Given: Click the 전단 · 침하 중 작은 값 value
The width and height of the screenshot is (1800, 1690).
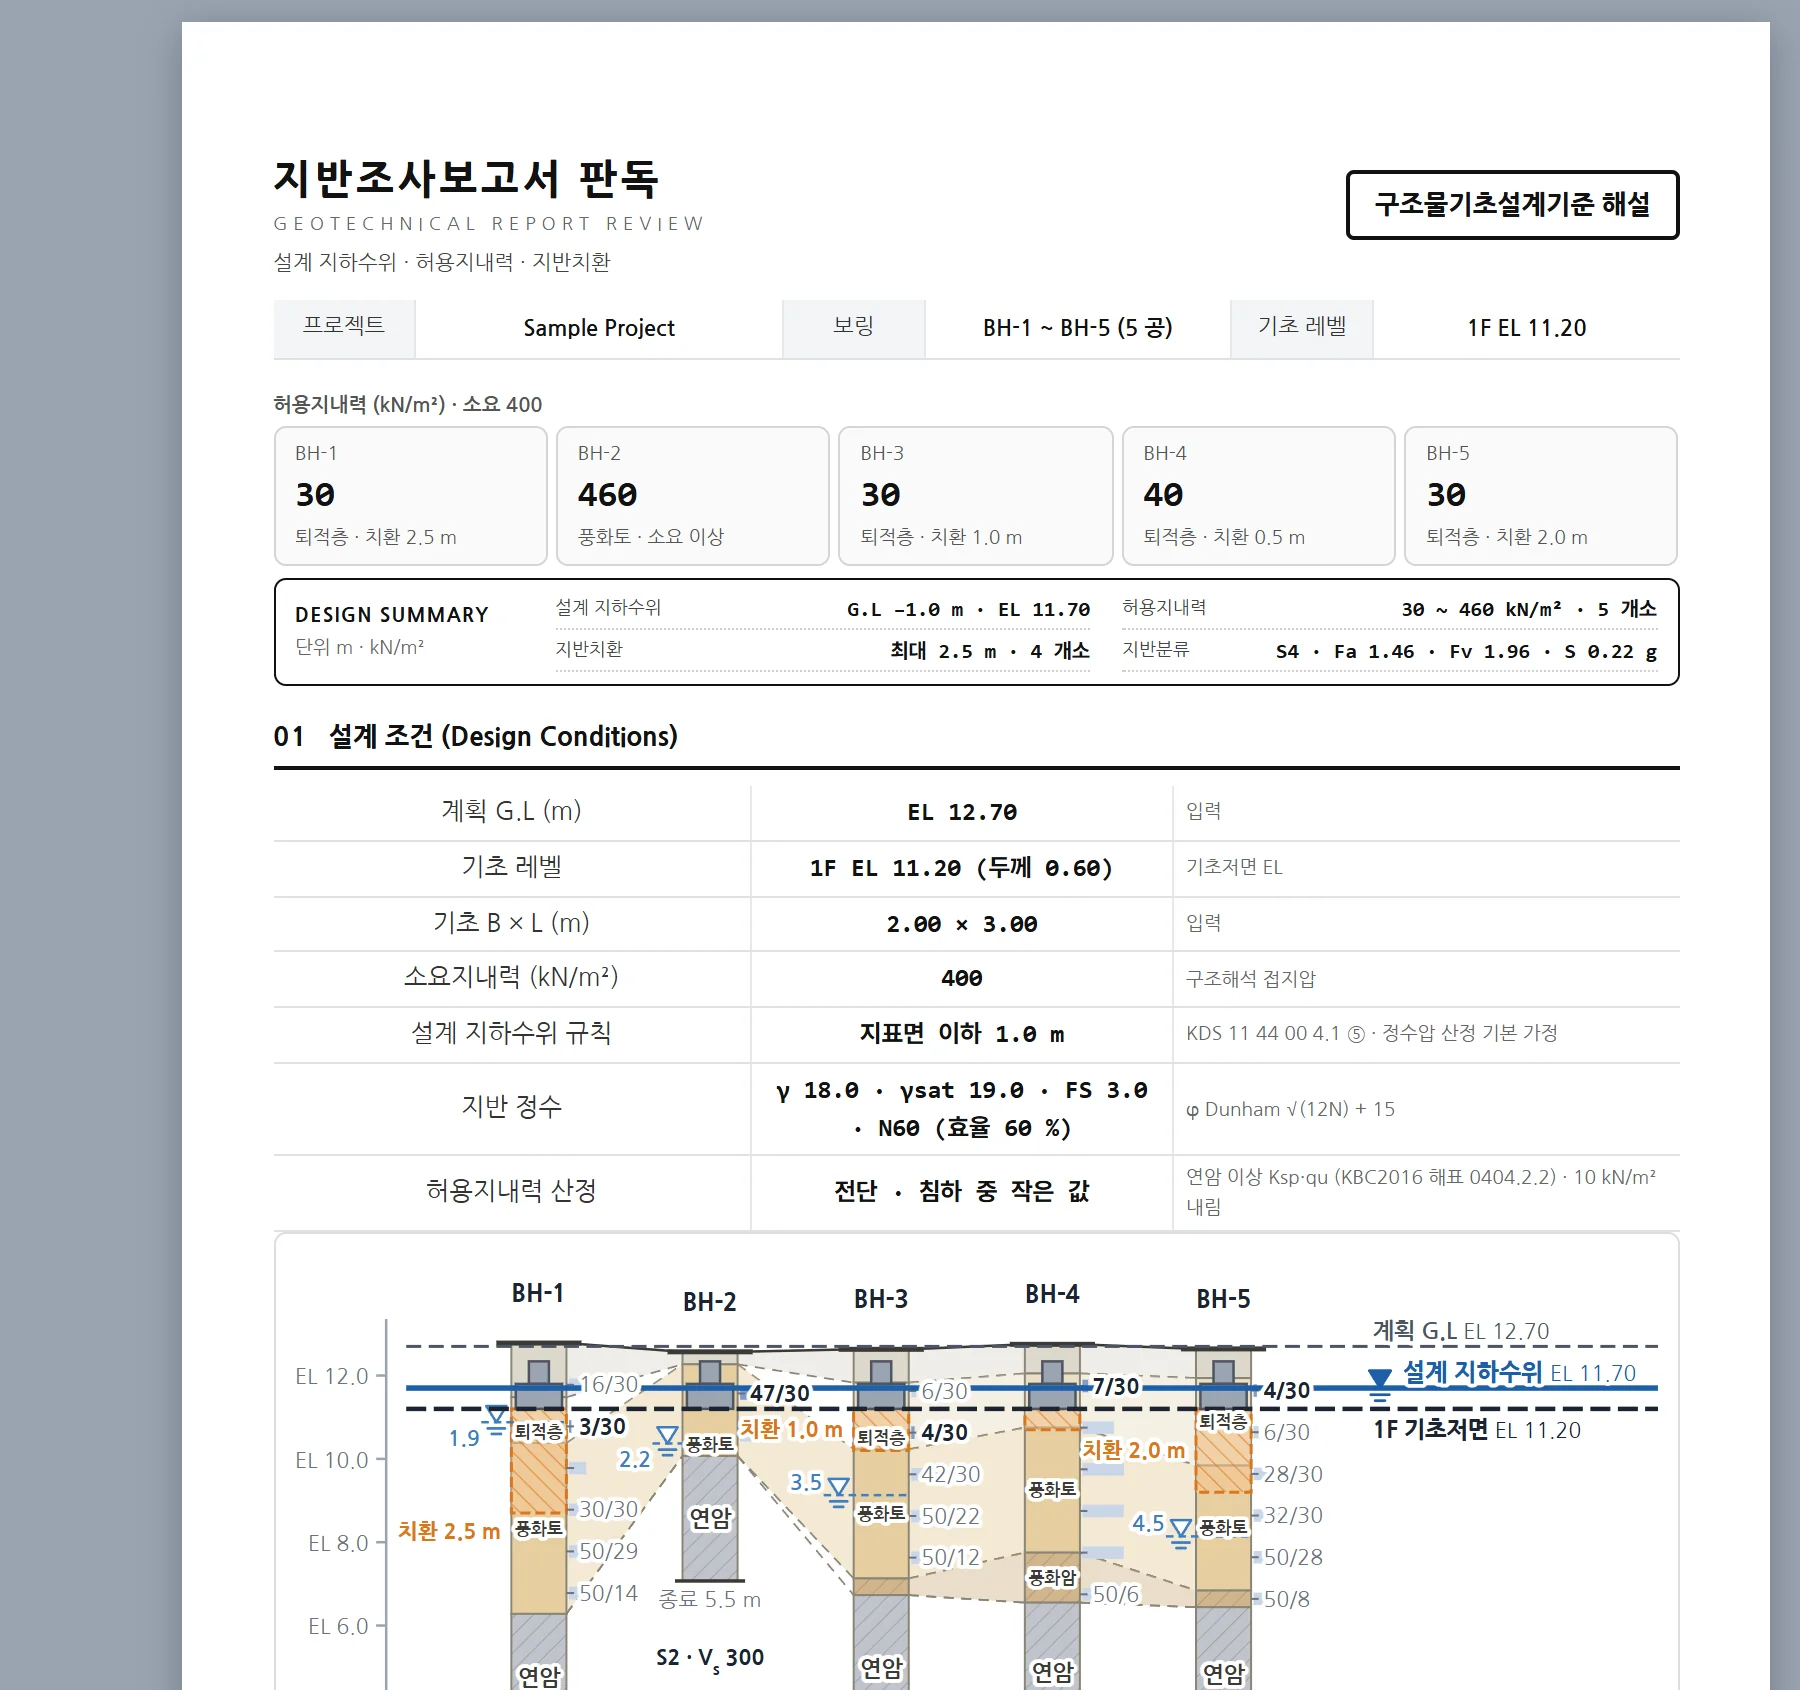Looking at the screenshot, I should 962,1191.
